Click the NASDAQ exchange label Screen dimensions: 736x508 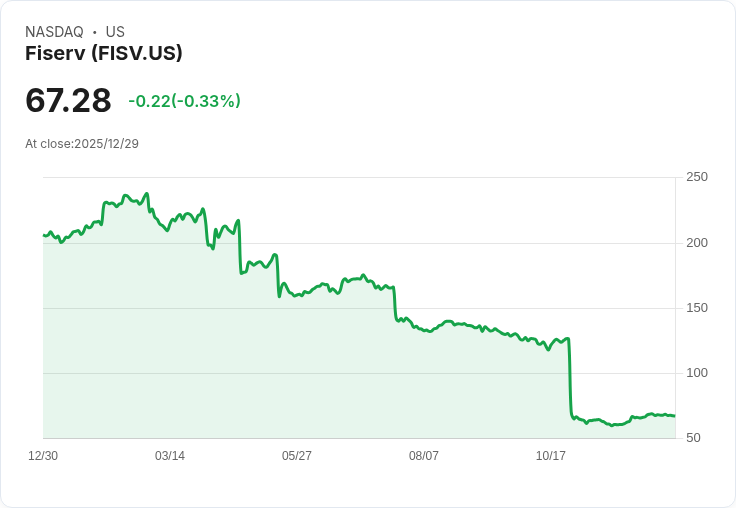pos(54,32)
